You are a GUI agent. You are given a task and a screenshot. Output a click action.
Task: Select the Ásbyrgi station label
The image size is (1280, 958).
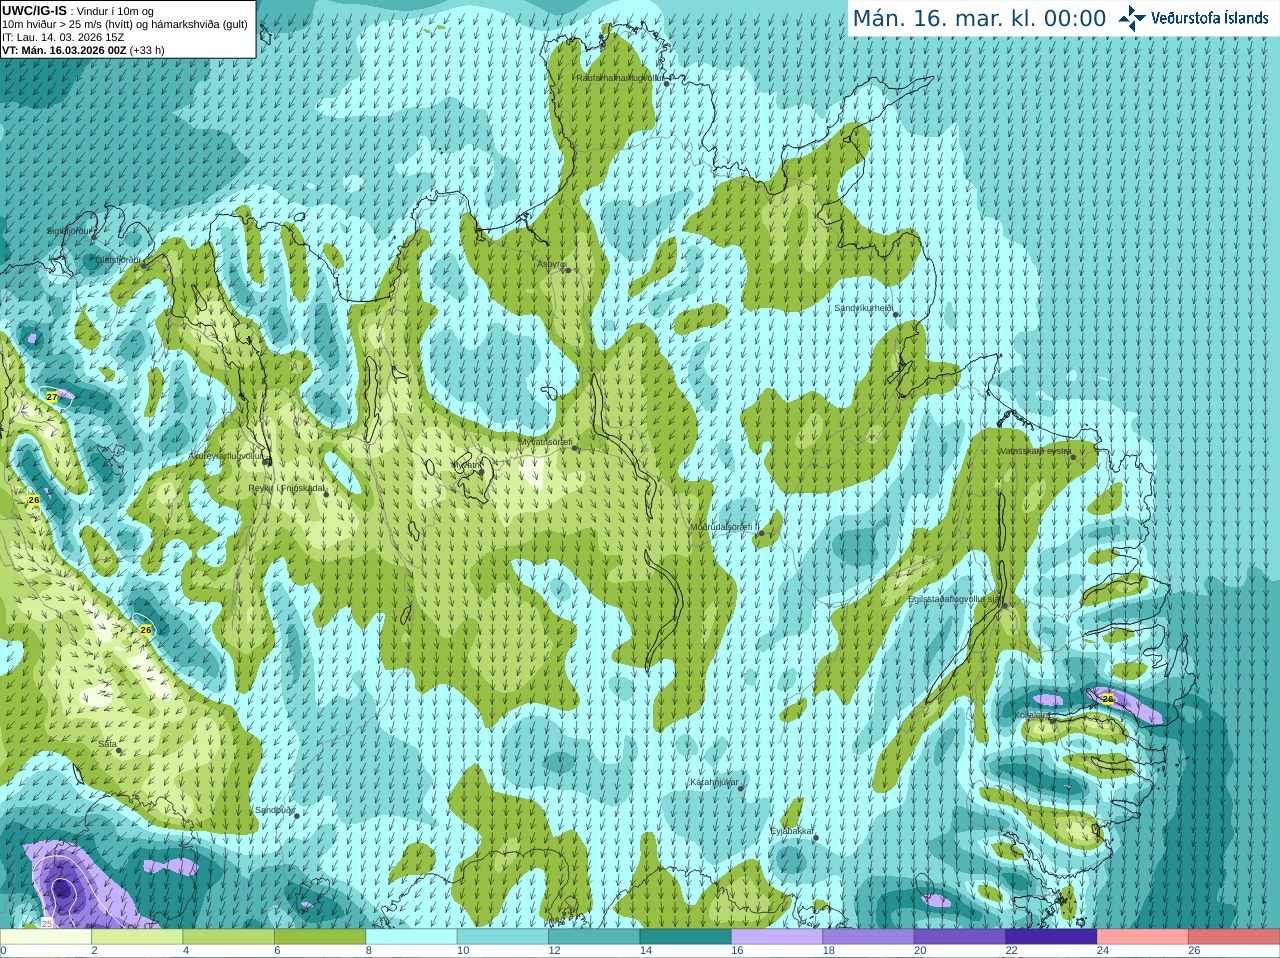551,264
